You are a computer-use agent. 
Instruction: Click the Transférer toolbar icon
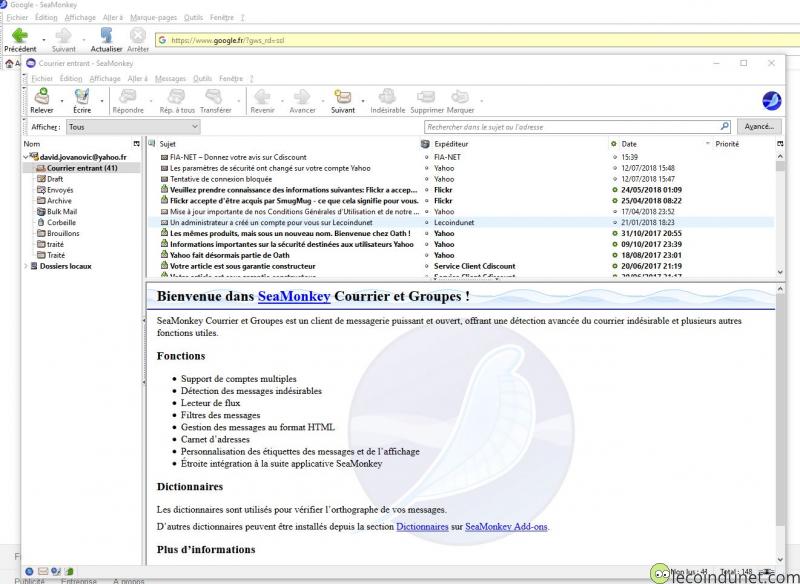214,96
